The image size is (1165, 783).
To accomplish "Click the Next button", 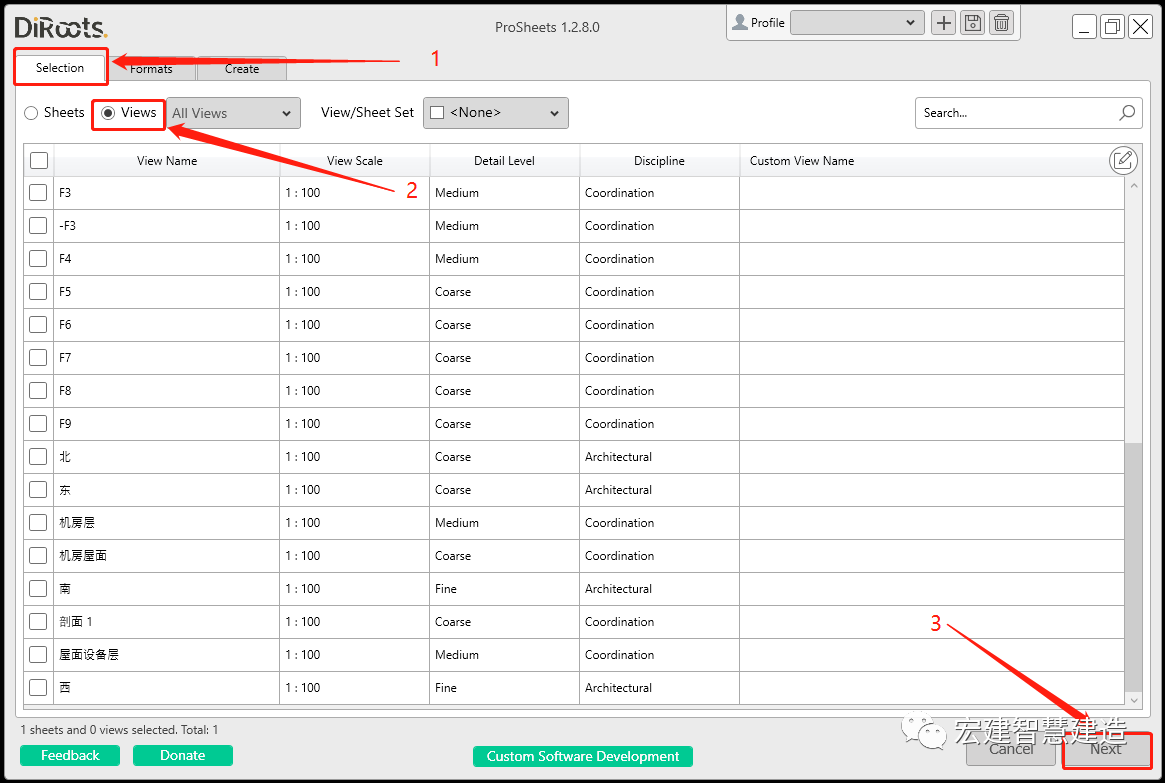I will [x=1106, y=750].
